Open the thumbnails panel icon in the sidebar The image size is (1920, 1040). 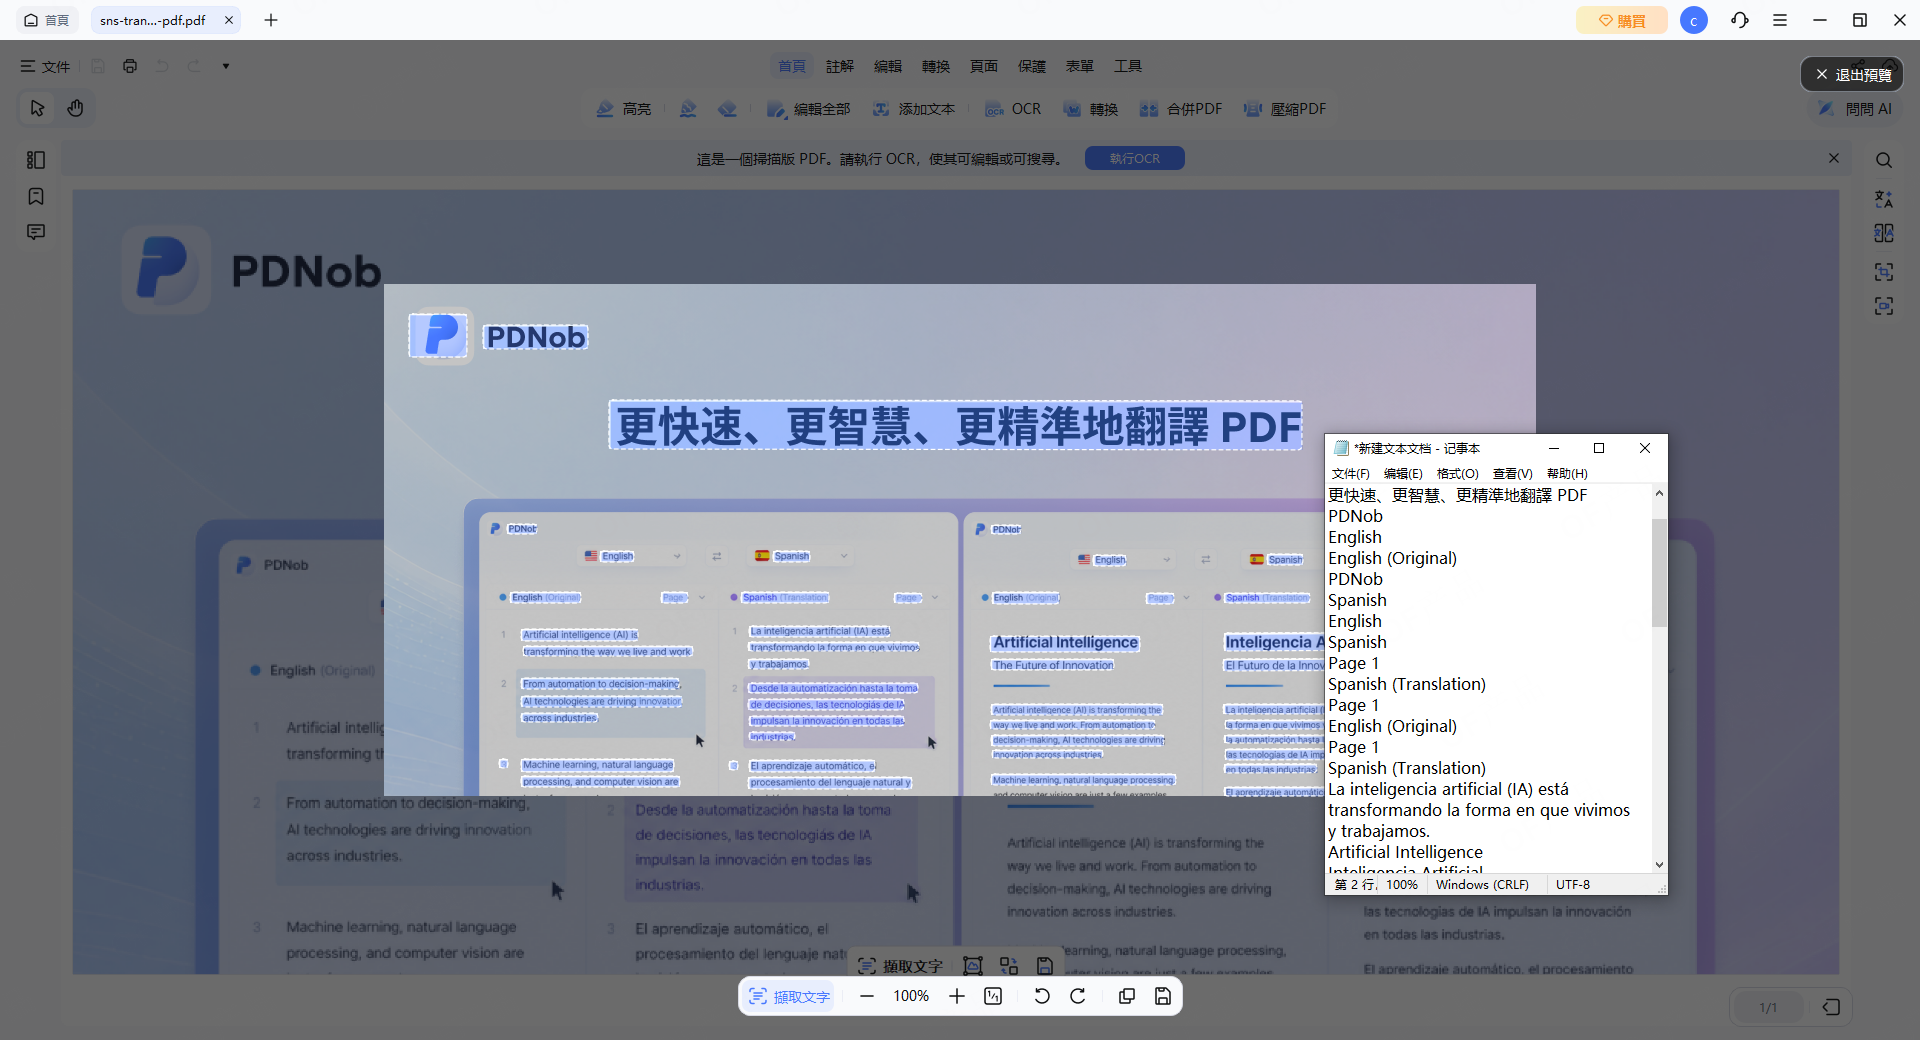(36, 160)
